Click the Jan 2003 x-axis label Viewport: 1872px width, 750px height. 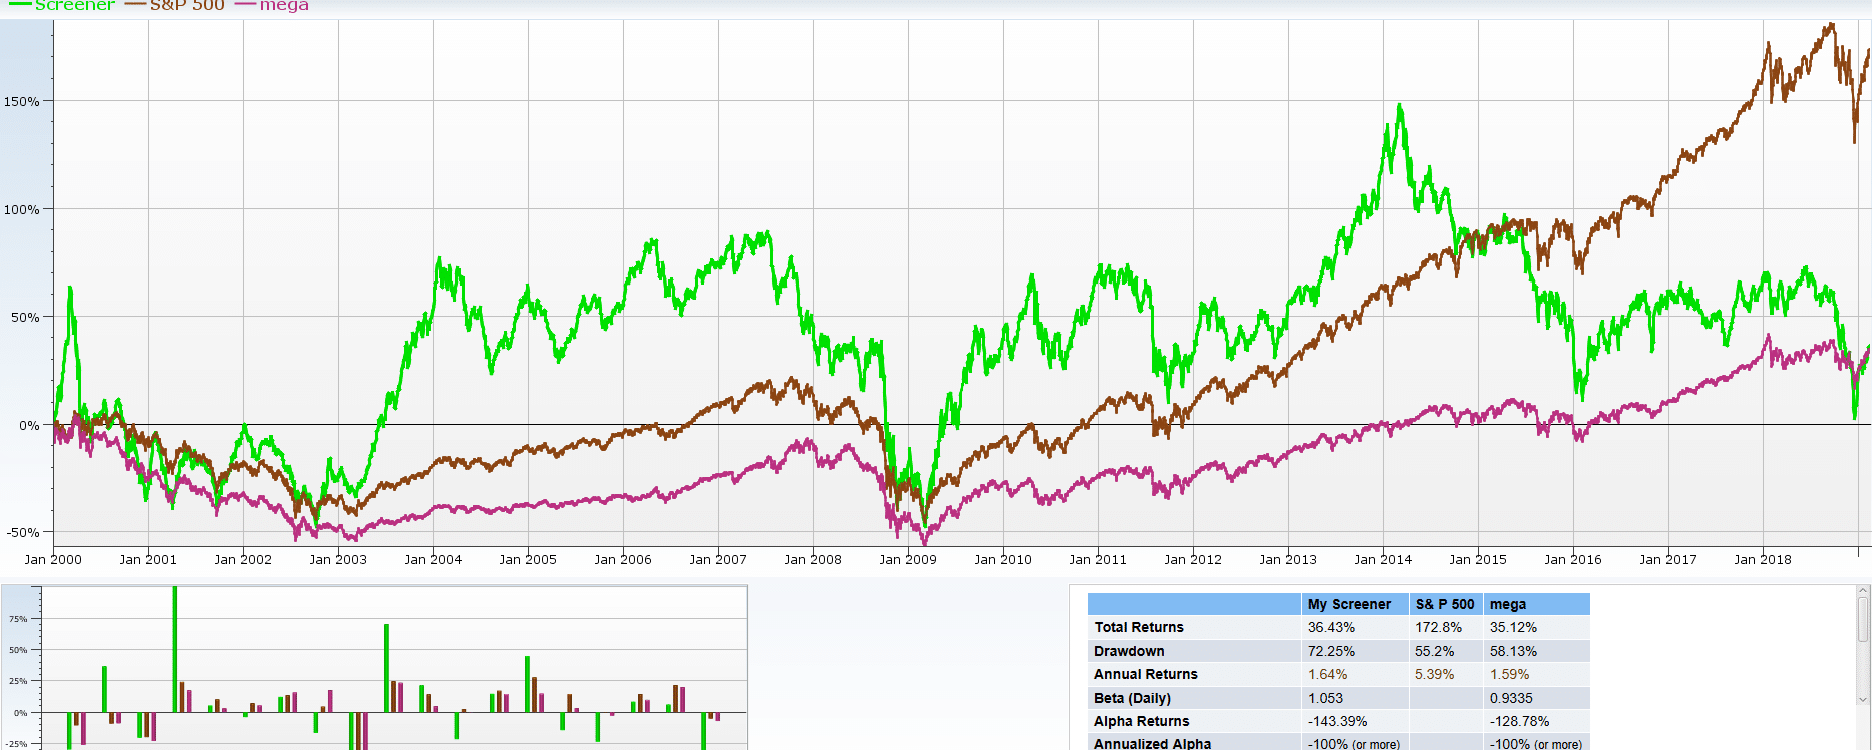(x=338, y=559)
